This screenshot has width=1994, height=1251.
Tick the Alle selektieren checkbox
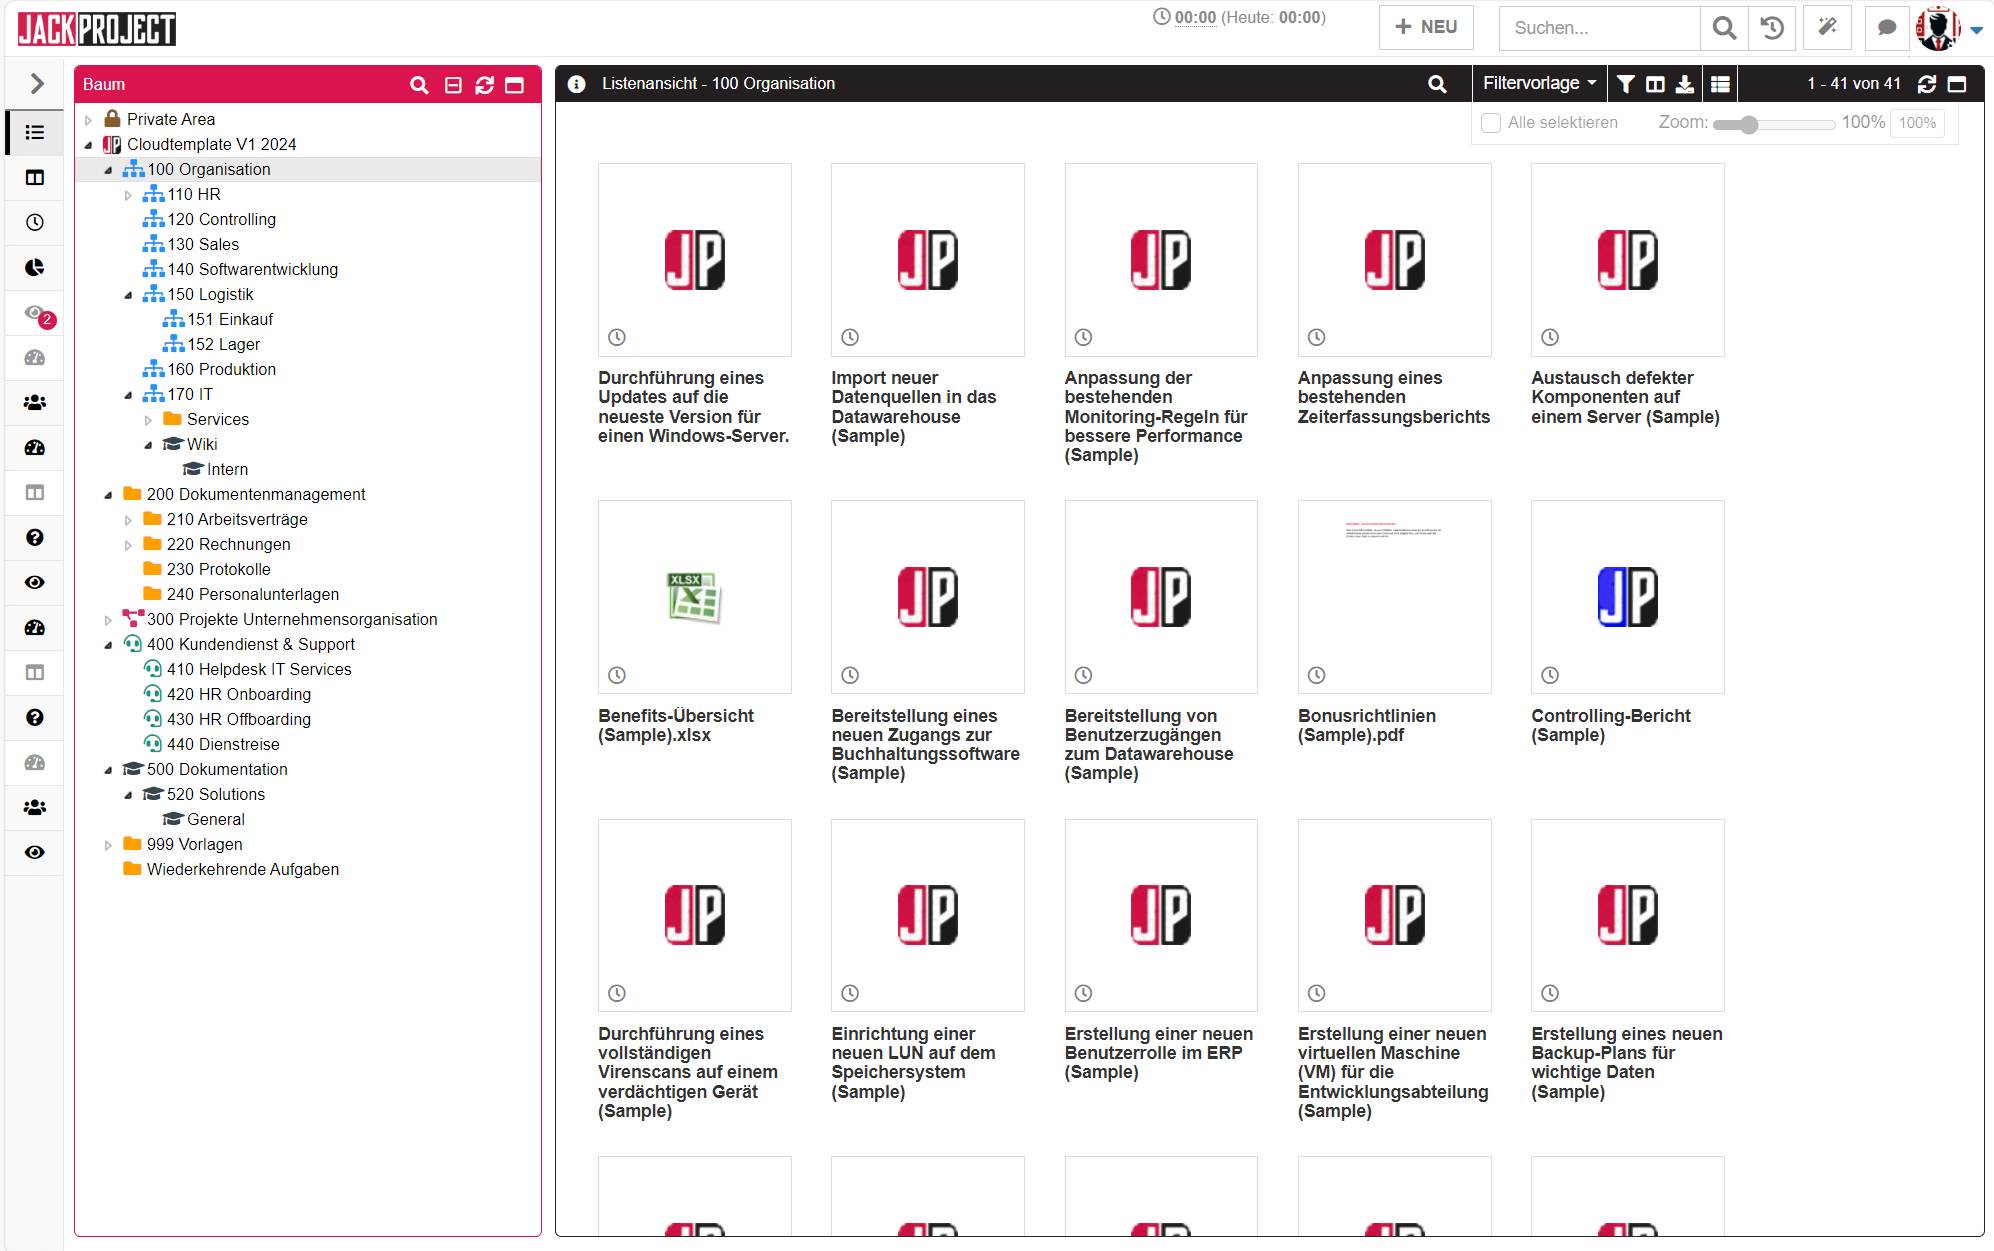1491,123
